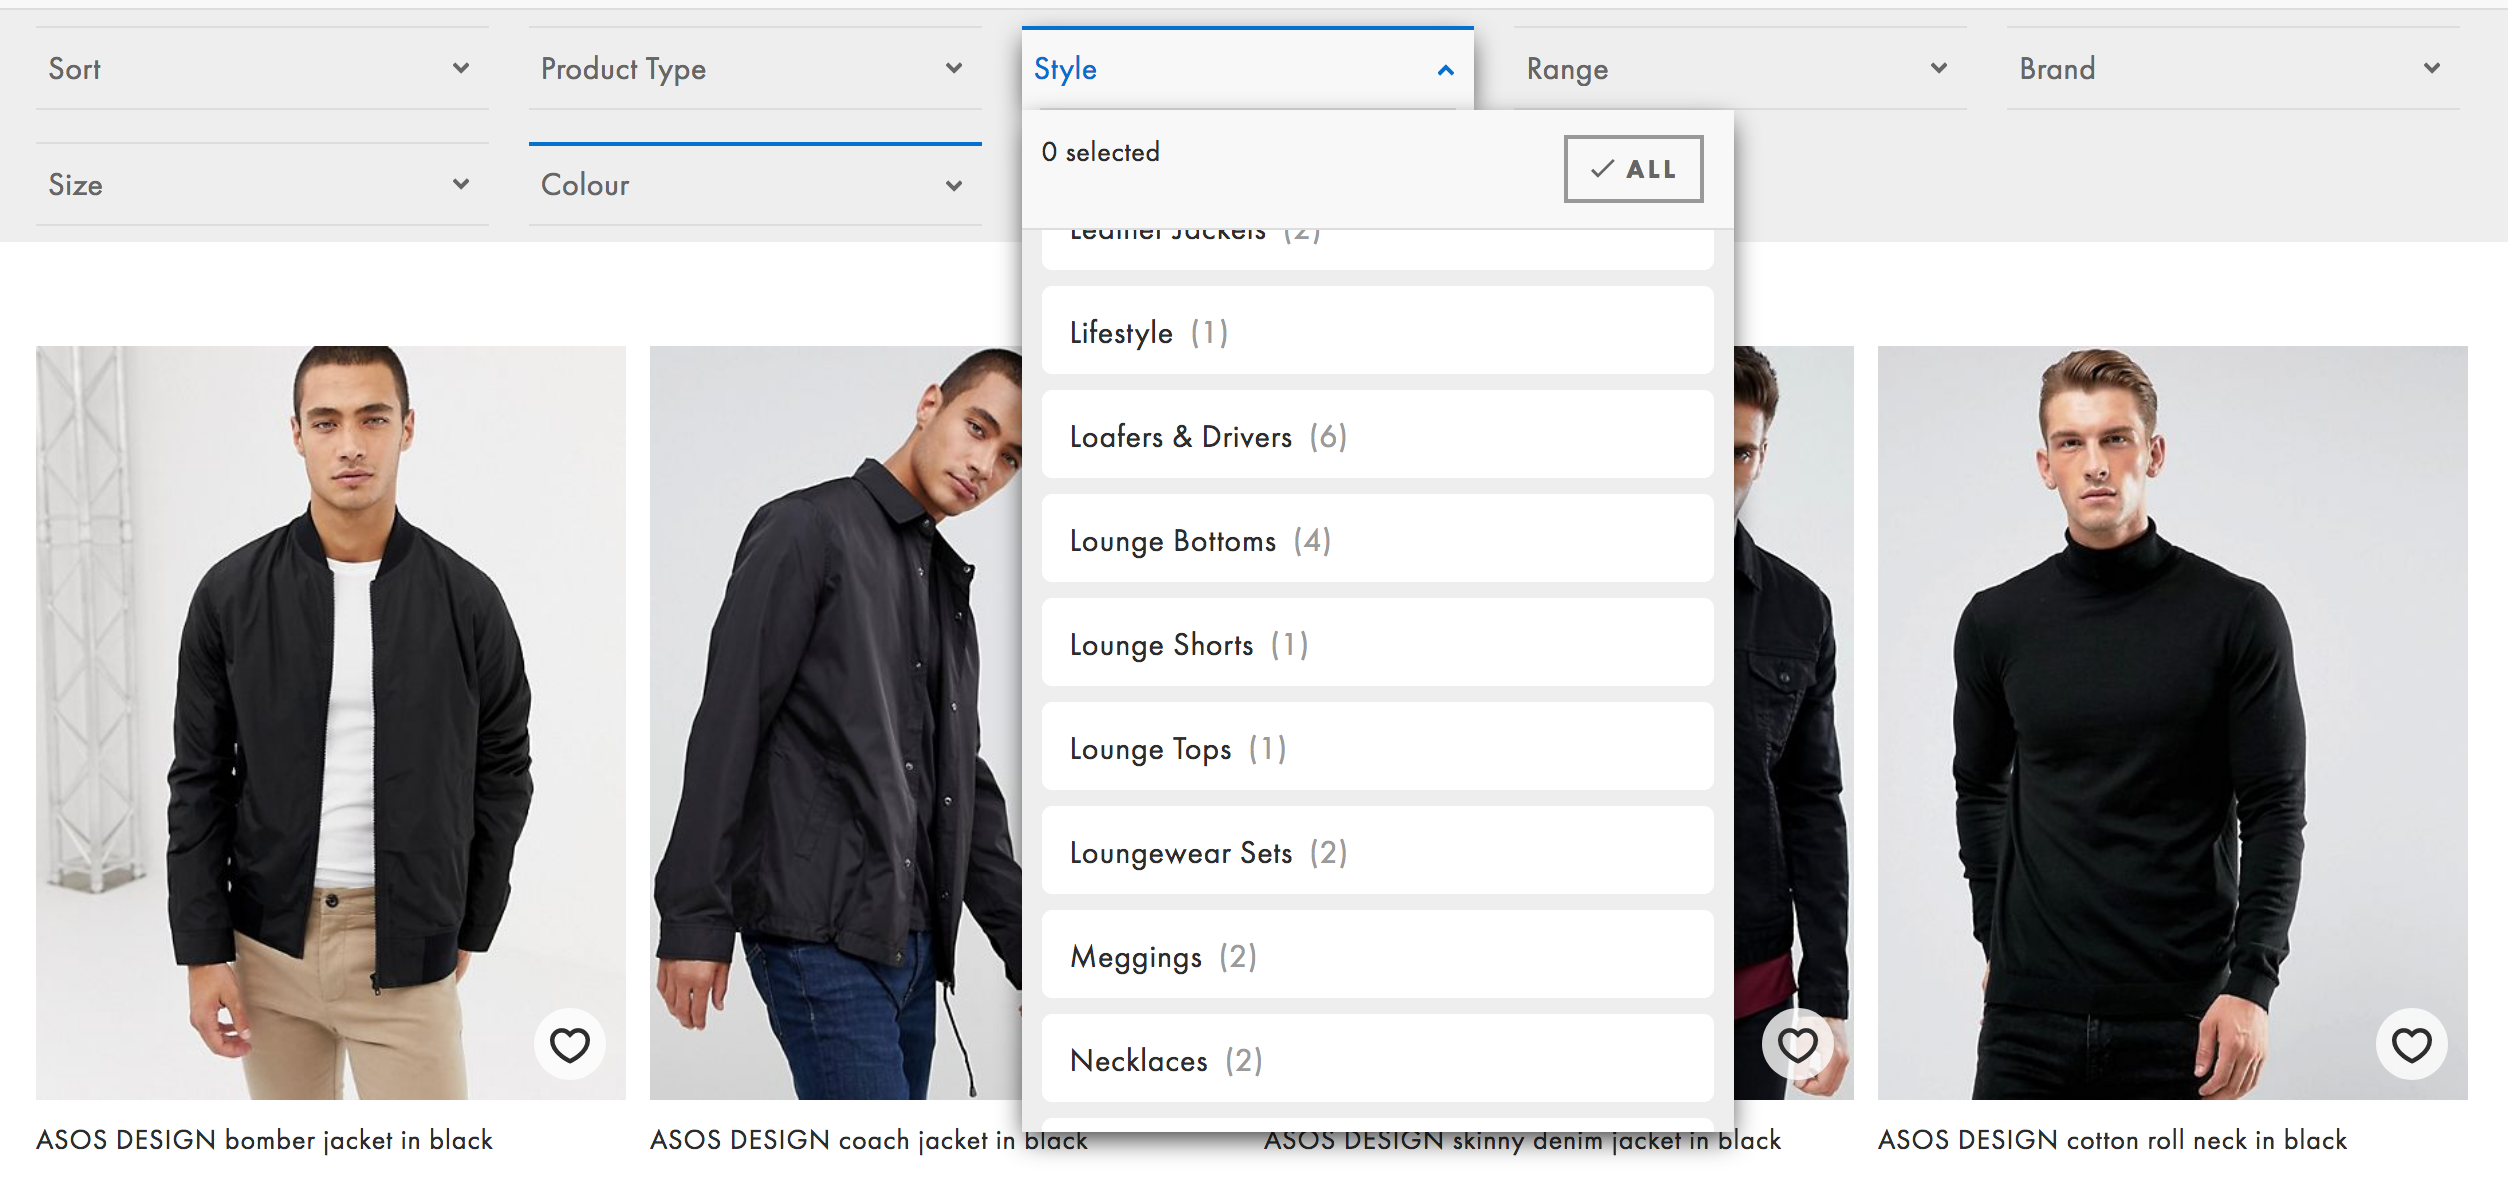This screenshot has height=1184, width=2508.
Task: Expand the Product Type dropdown
Action: click(x=749, y=67)
